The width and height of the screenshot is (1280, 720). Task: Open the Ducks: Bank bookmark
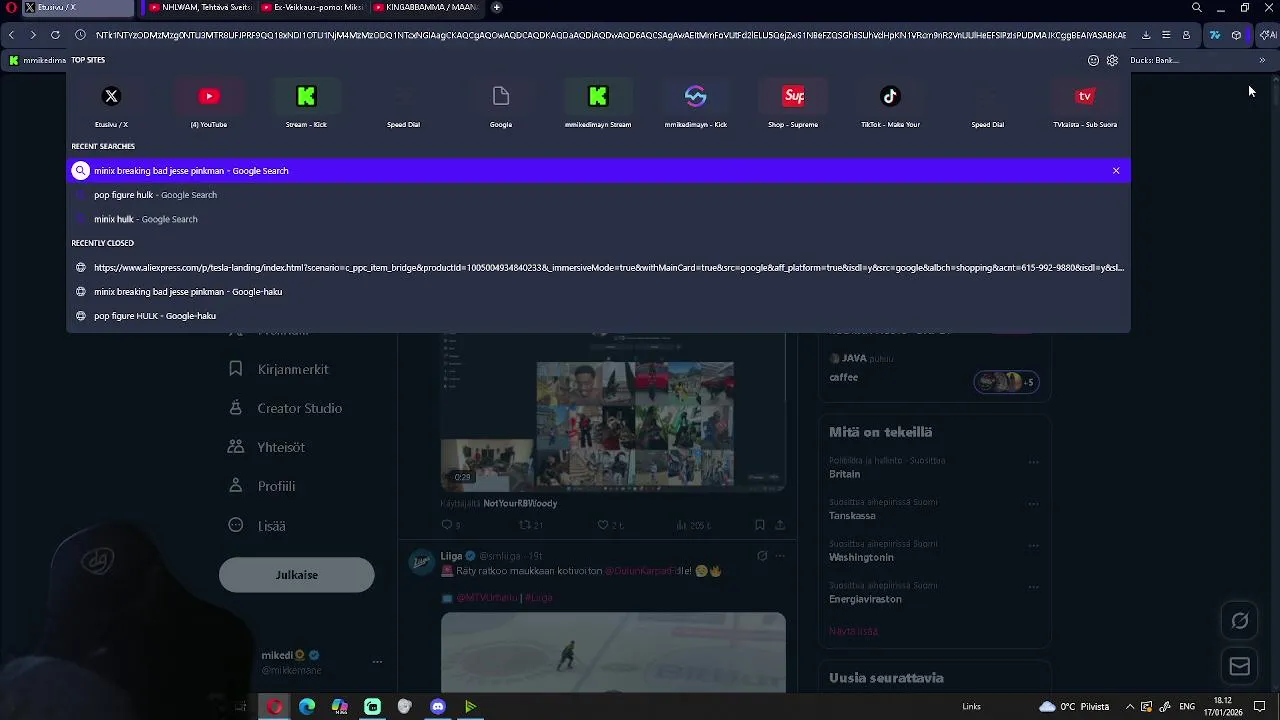[1155, 60]
